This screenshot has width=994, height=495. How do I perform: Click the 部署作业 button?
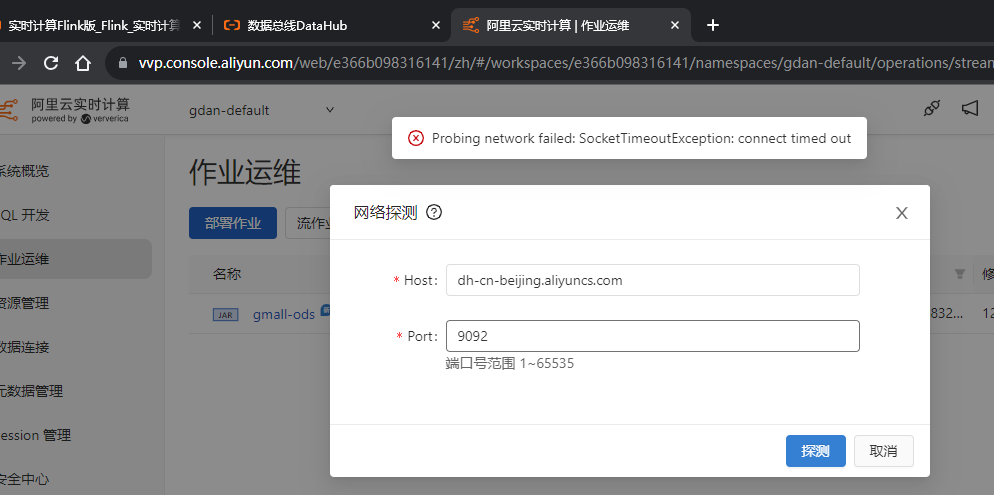tap(233, 223)
